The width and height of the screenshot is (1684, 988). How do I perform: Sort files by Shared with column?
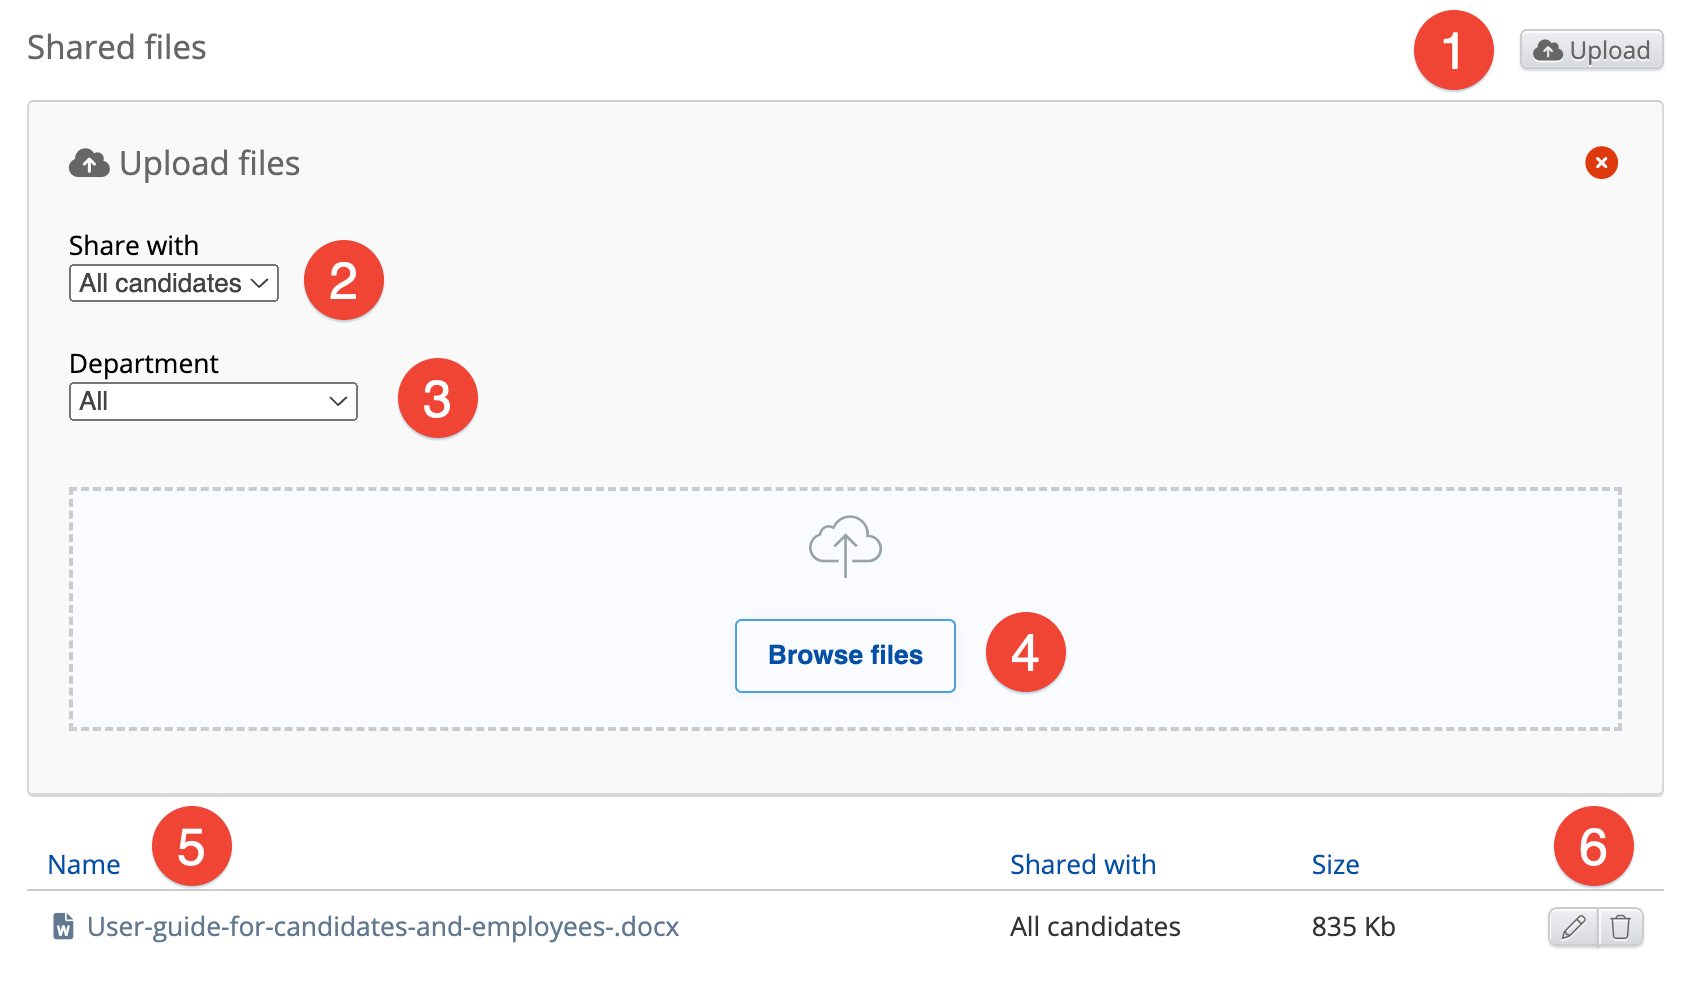click(1083, 864)
